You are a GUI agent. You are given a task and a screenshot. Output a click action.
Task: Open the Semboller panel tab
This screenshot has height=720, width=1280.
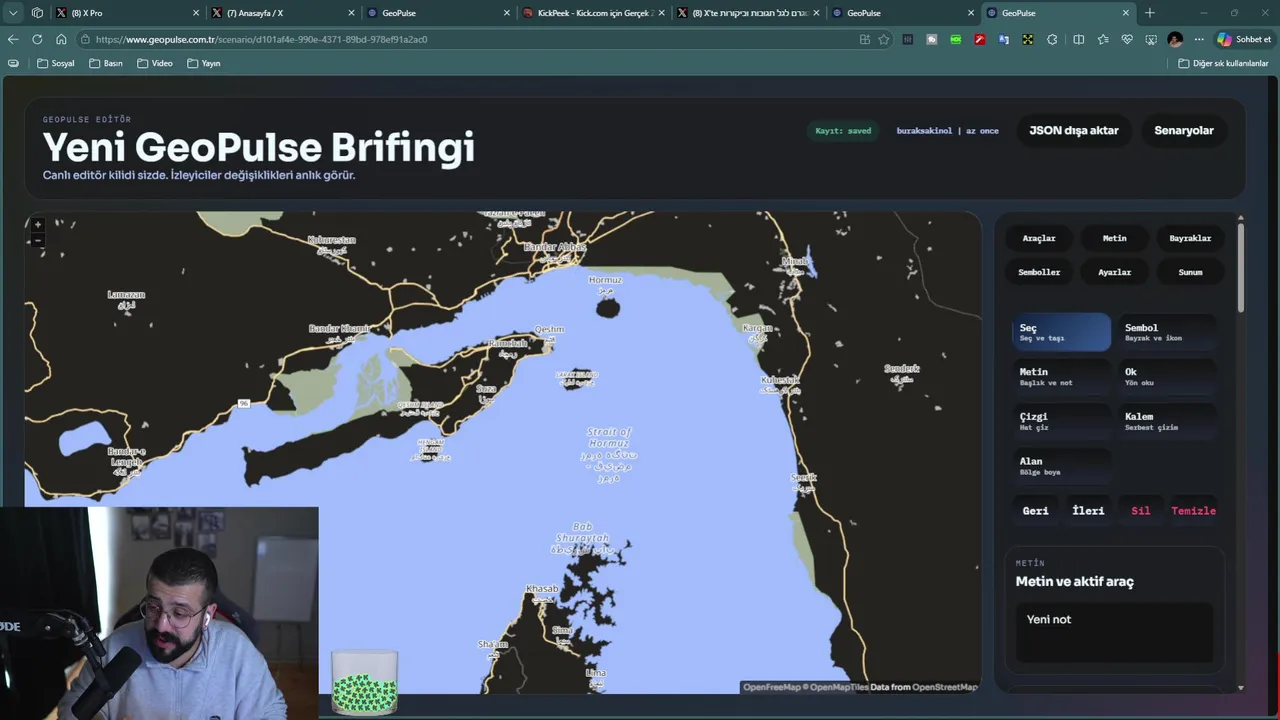pyautogui.click(x=1039, y=272)
